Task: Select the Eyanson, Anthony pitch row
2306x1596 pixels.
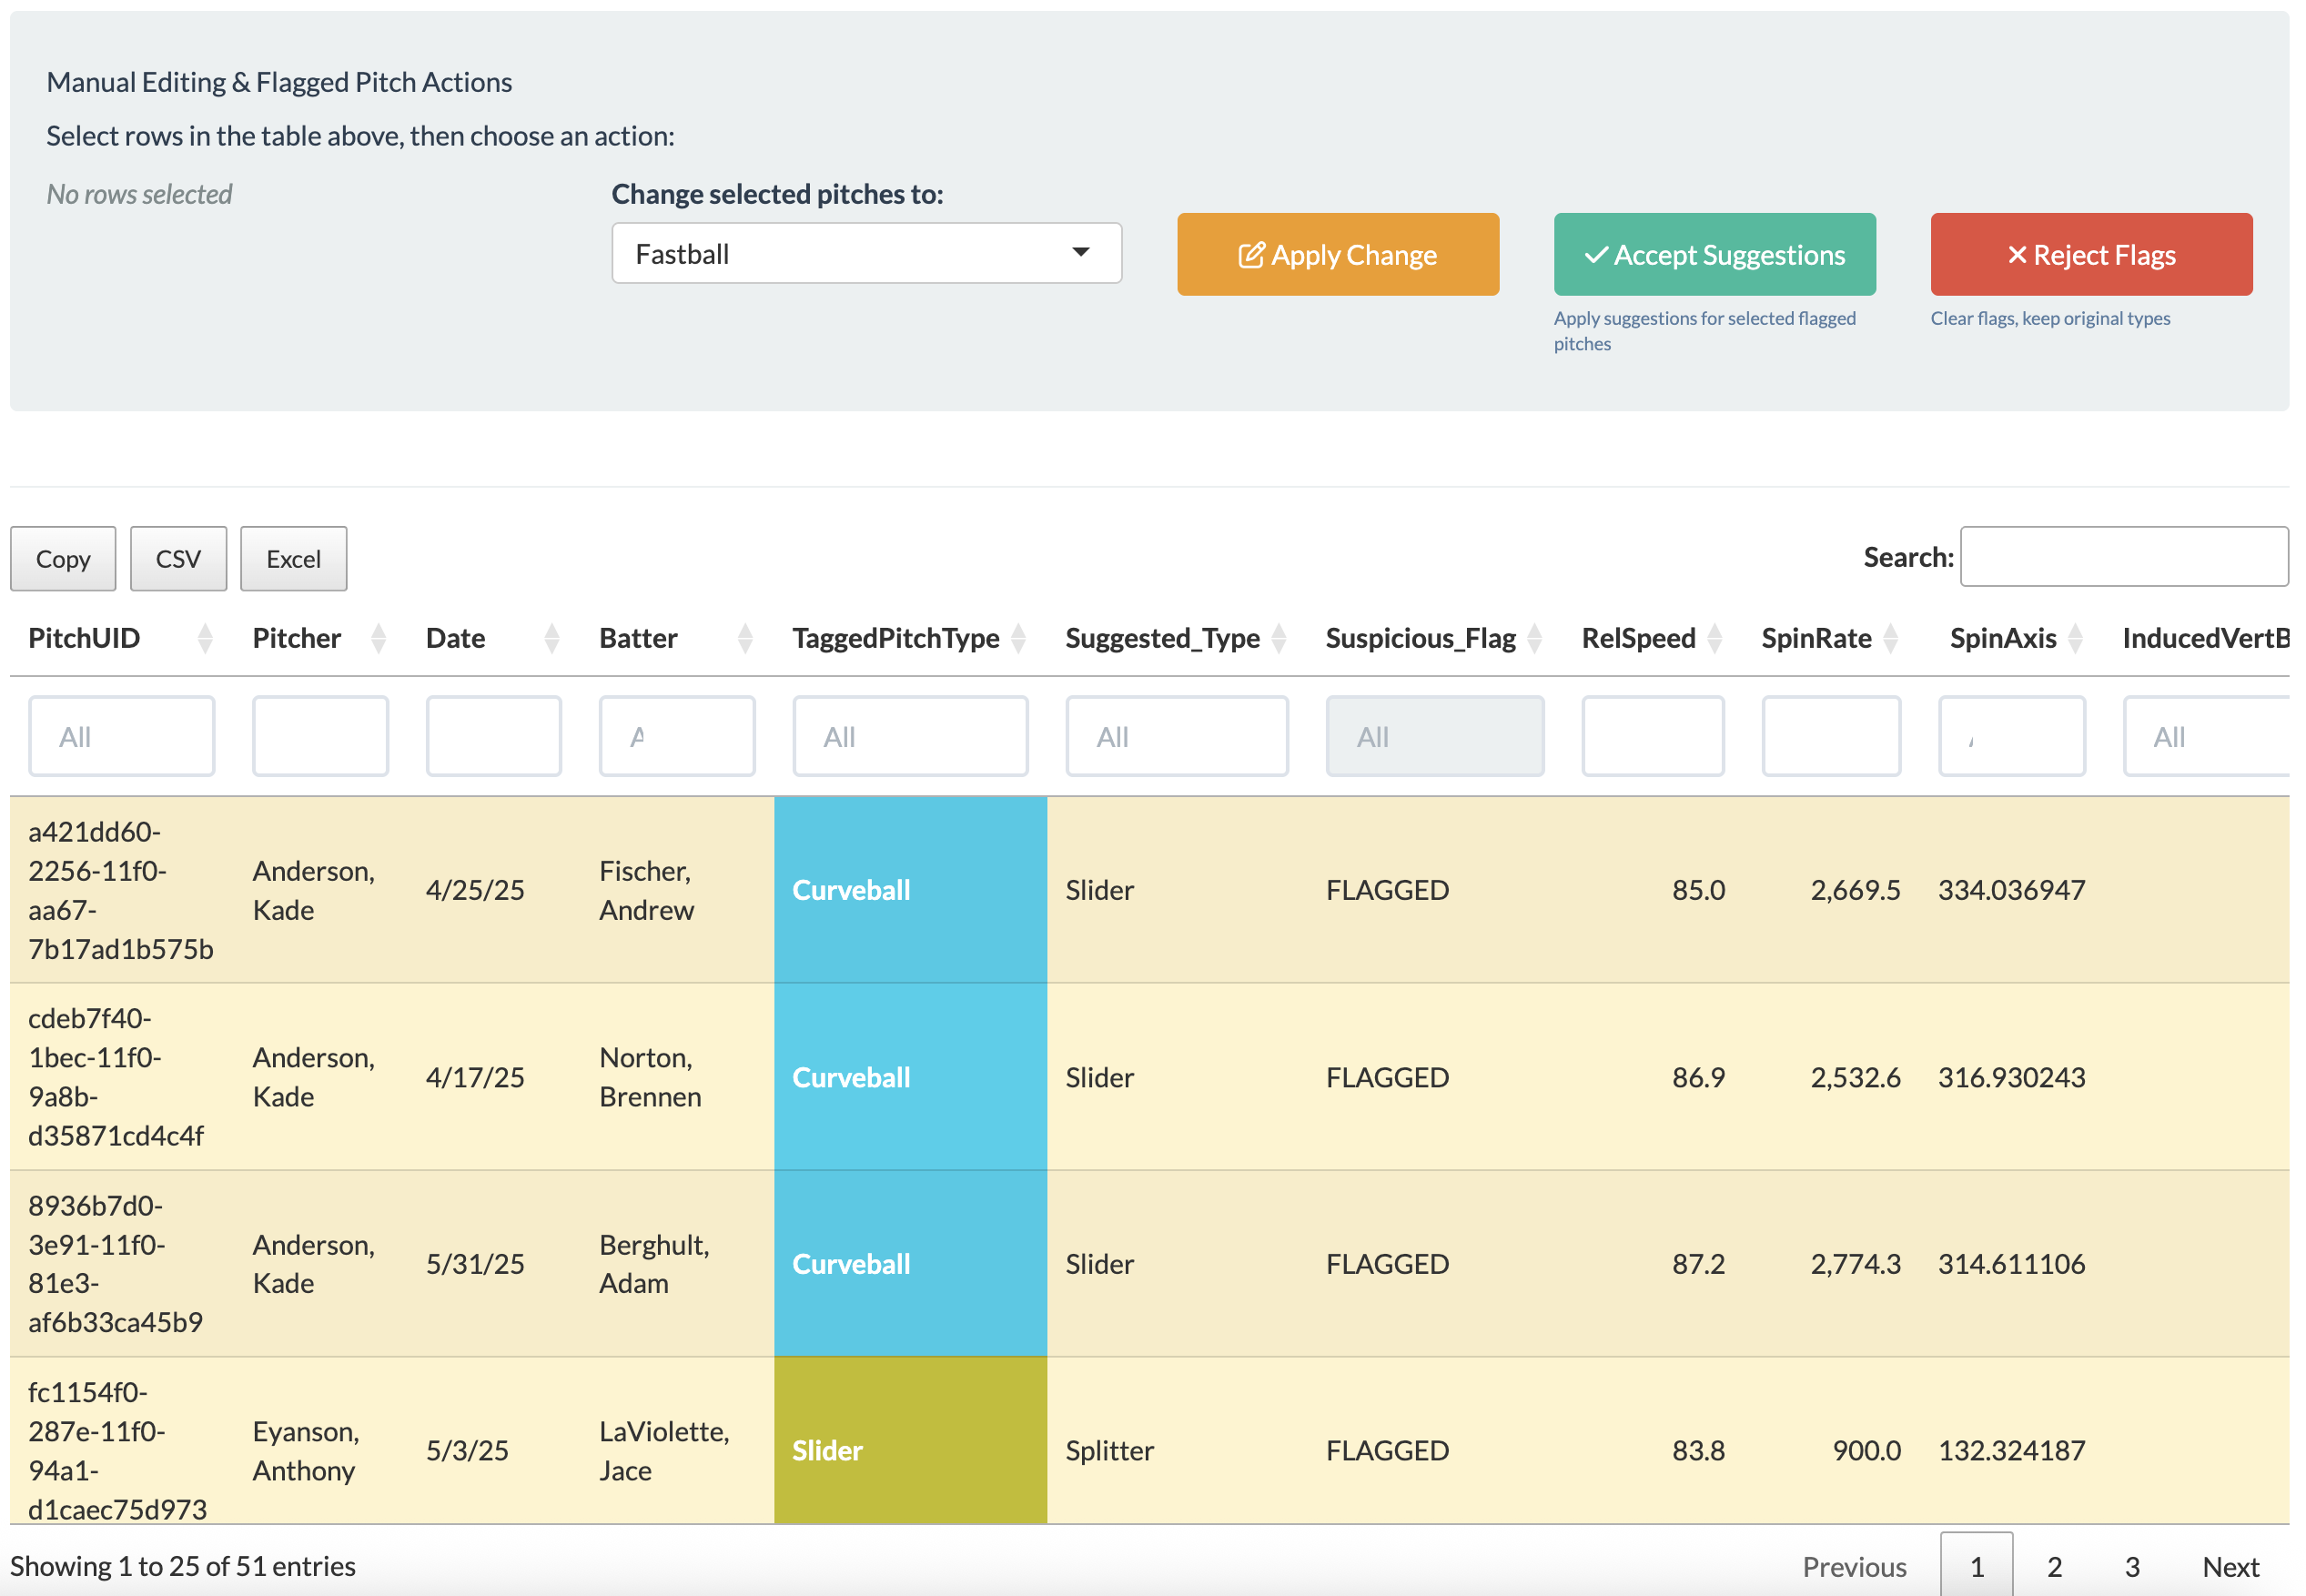Action: click(304, 1450)
